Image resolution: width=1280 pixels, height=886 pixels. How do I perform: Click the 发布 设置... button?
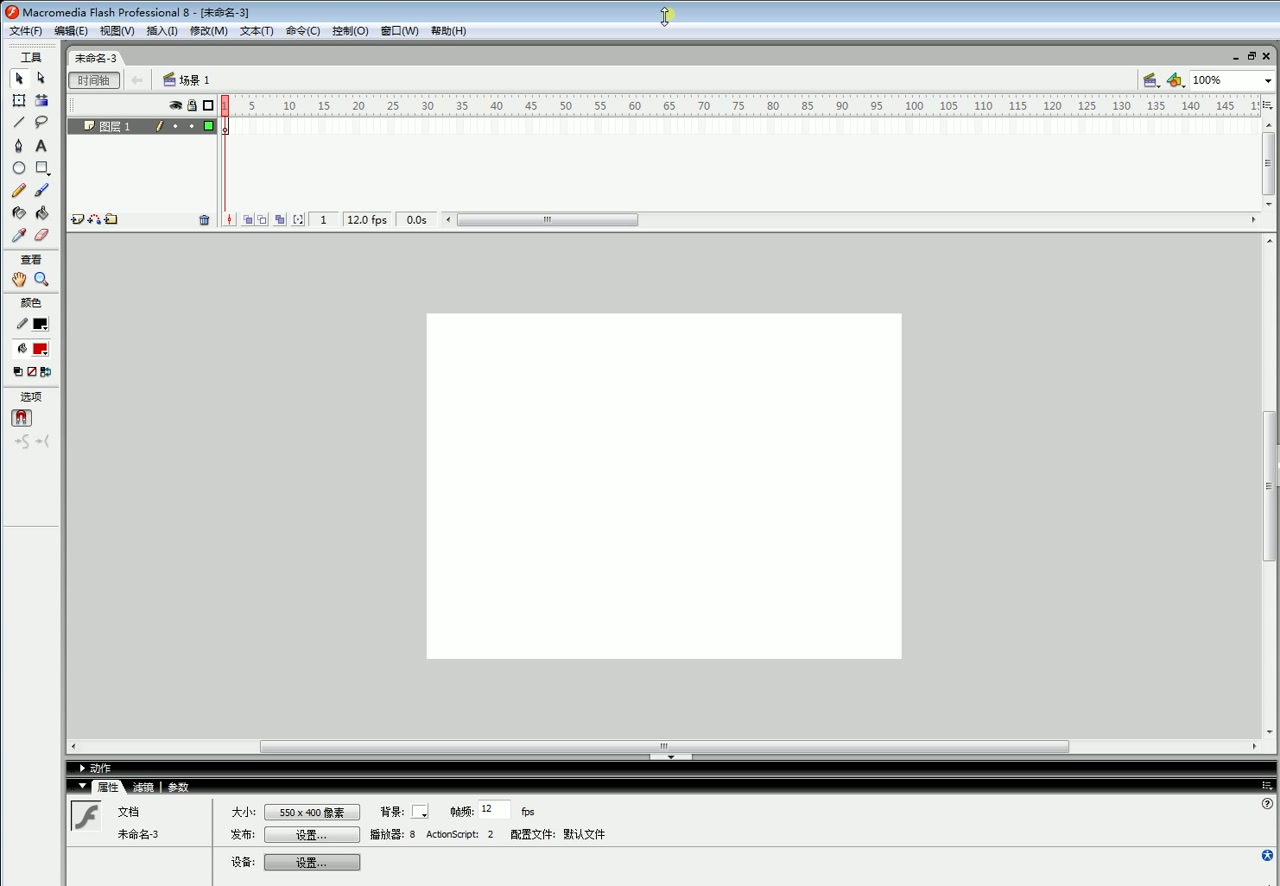click(312, 835)
